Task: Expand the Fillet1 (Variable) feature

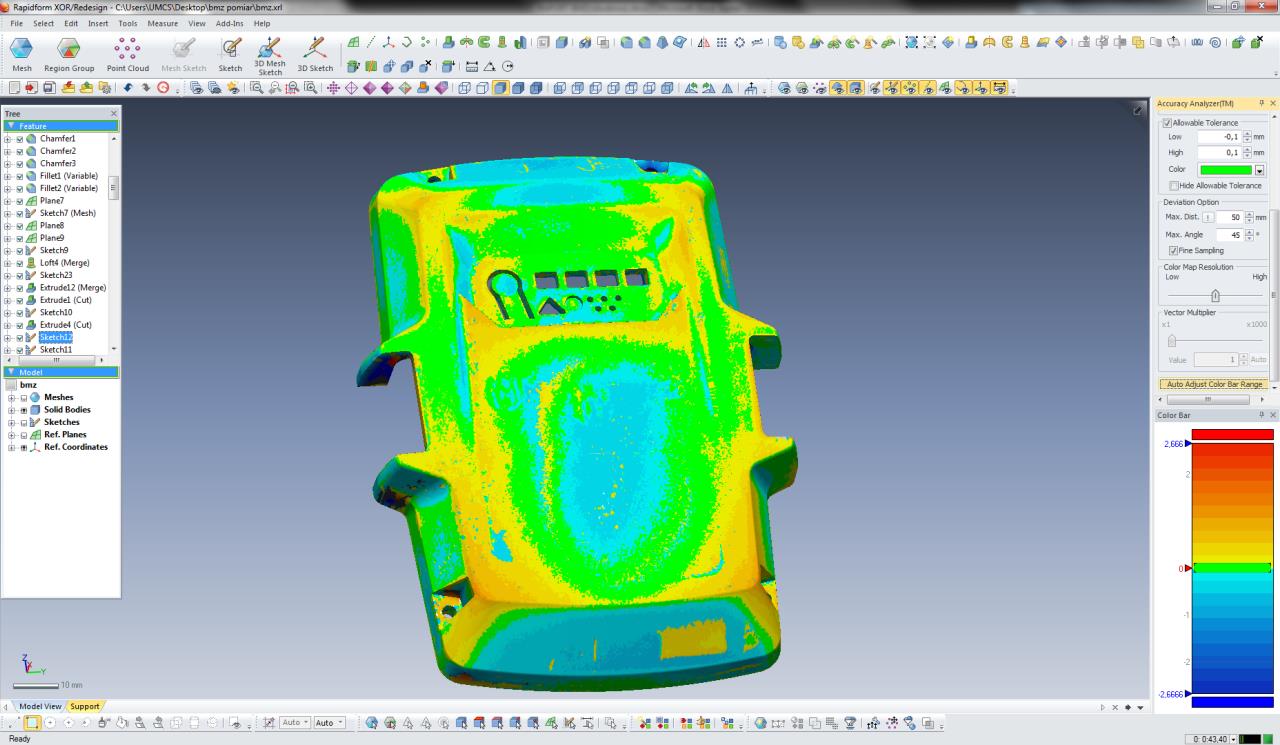Action: pyautogui.click(x=8, y=176)
